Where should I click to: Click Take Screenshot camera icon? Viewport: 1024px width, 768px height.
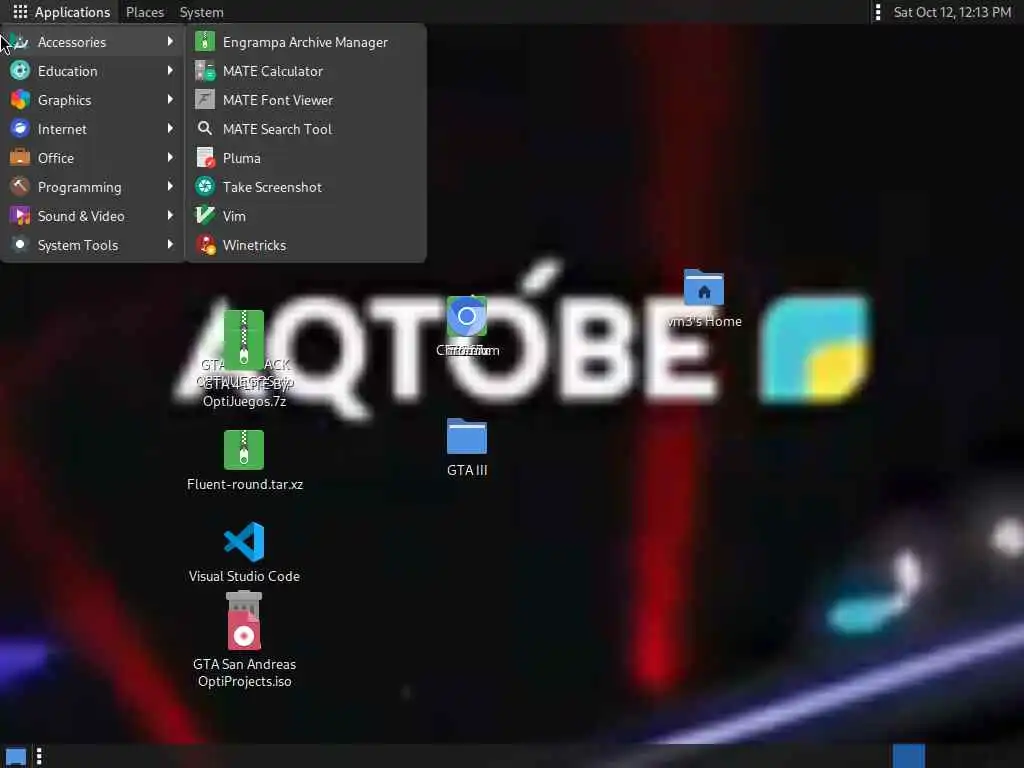tap(205, 187)
